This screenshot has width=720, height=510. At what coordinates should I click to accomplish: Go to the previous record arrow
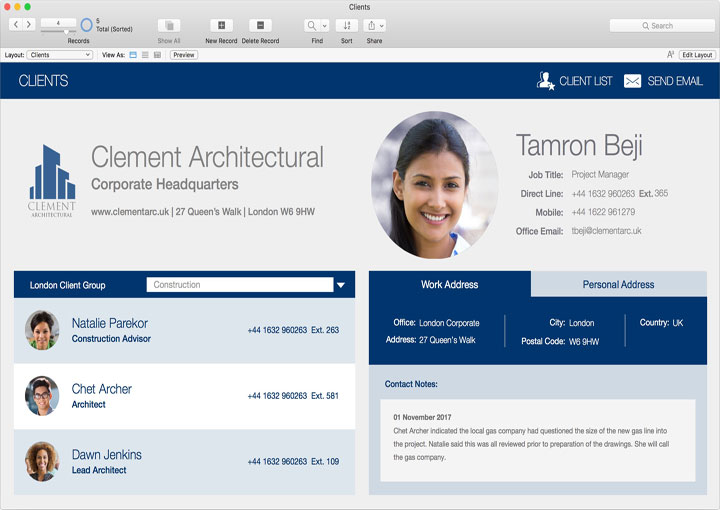[x=16, y=24]
